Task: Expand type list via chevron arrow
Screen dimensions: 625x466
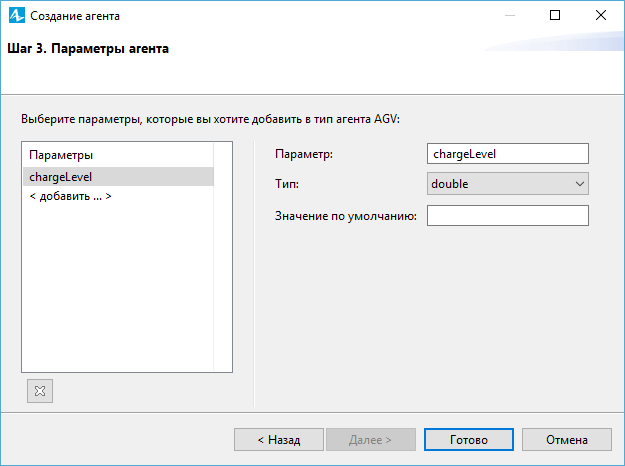Action: click(x=580, y=184)
